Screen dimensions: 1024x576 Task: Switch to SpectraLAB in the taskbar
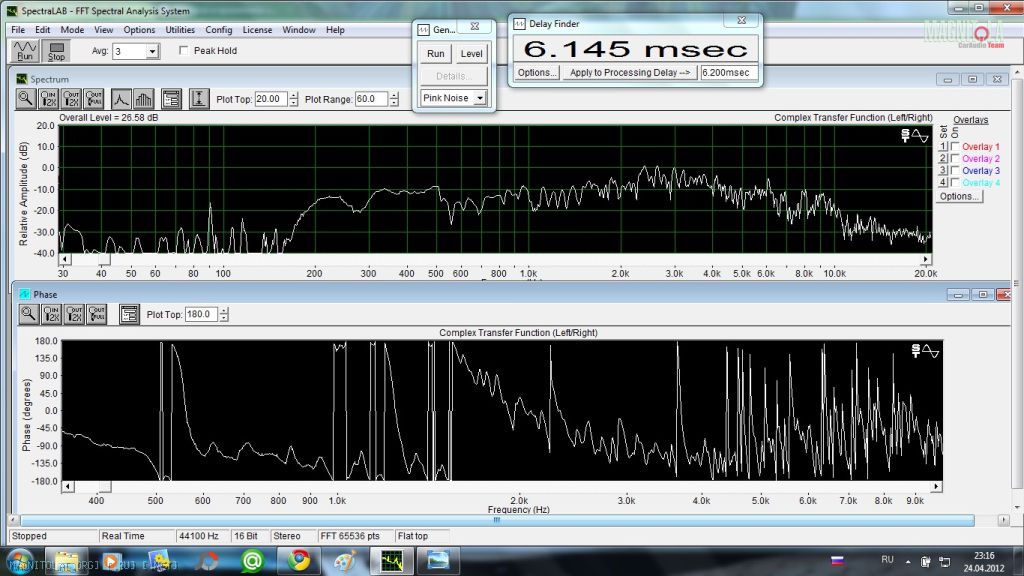click(392, 561)
